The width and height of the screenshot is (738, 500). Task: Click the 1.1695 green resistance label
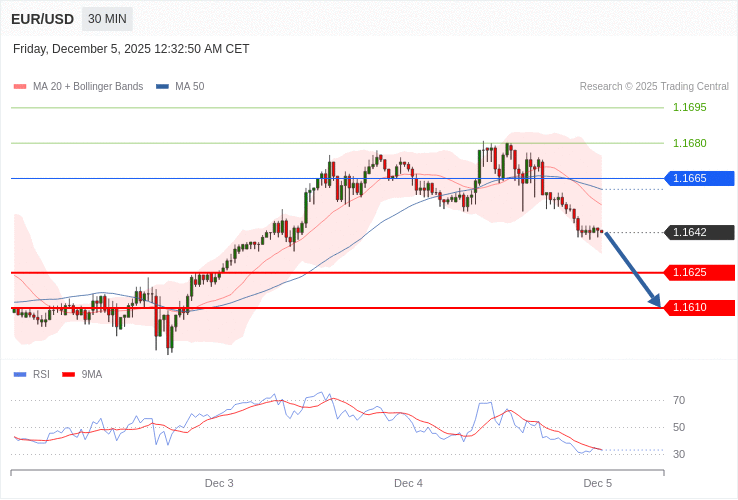(x=689, y=107)
